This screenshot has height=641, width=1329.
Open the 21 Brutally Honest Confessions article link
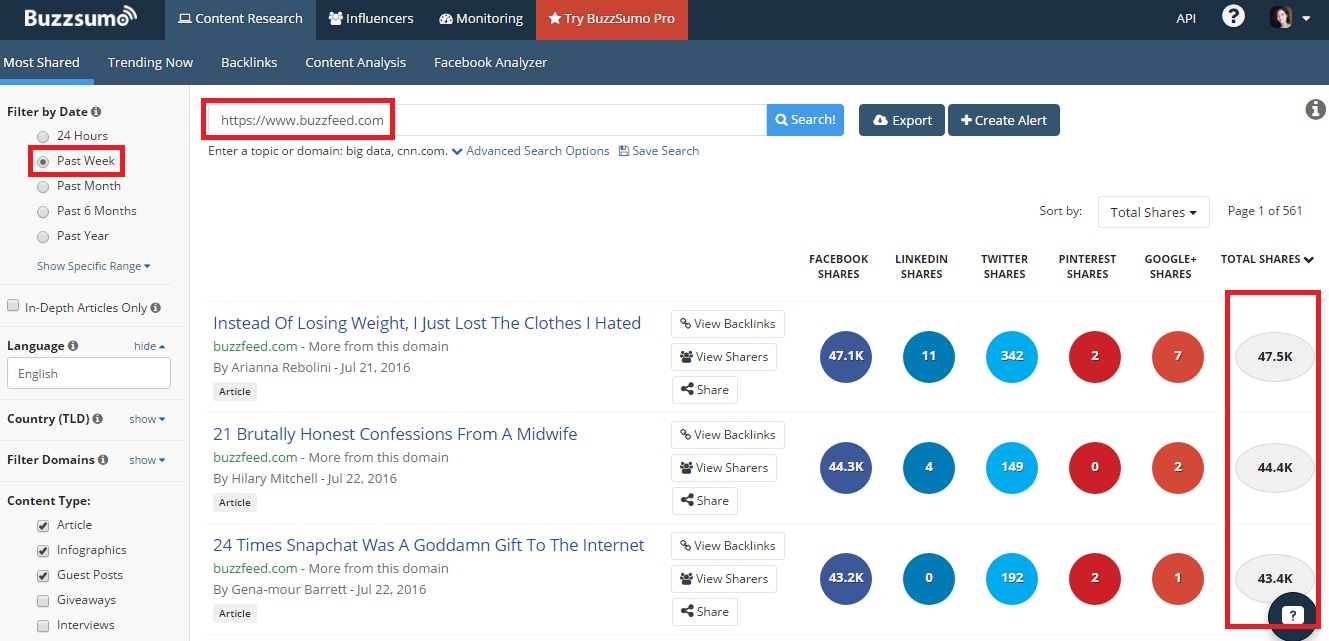[395, 434]
